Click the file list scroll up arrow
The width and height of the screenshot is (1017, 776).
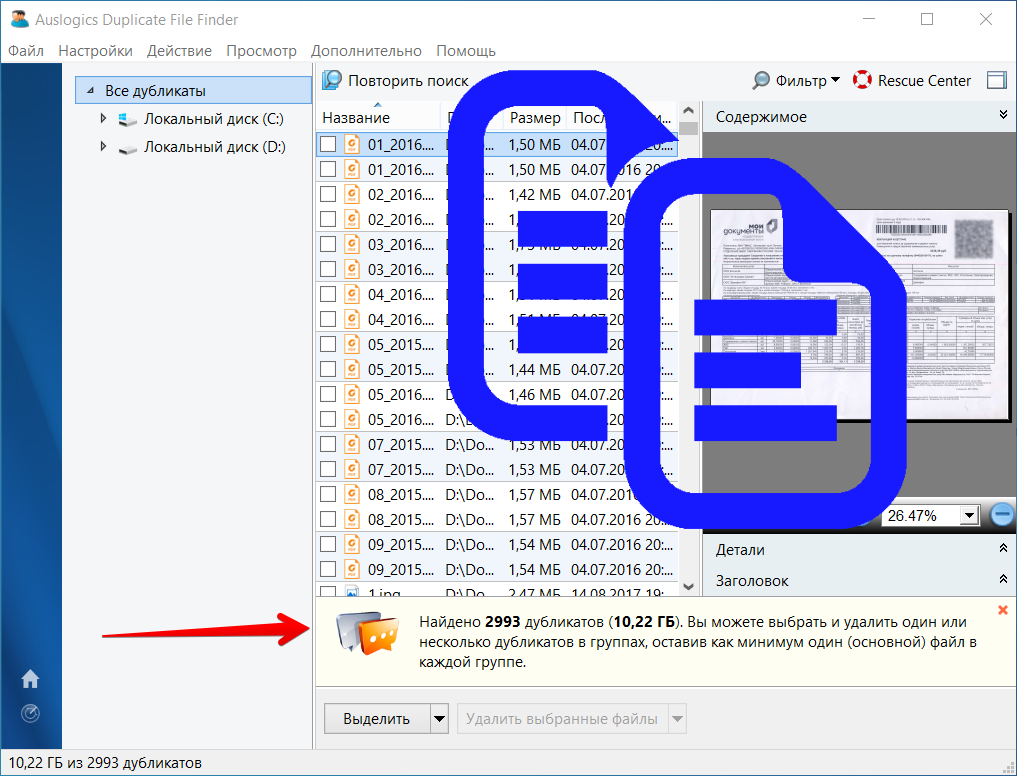click(689, 111)
